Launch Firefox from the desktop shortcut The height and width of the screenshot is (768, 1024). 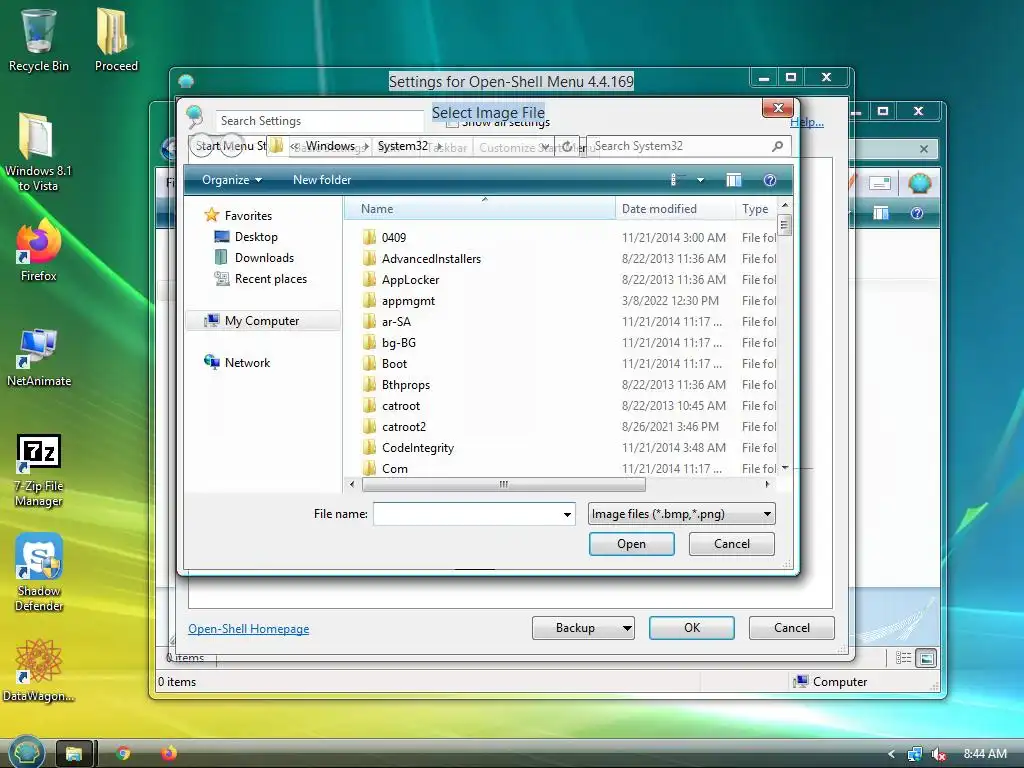click(x=39, y=250)
